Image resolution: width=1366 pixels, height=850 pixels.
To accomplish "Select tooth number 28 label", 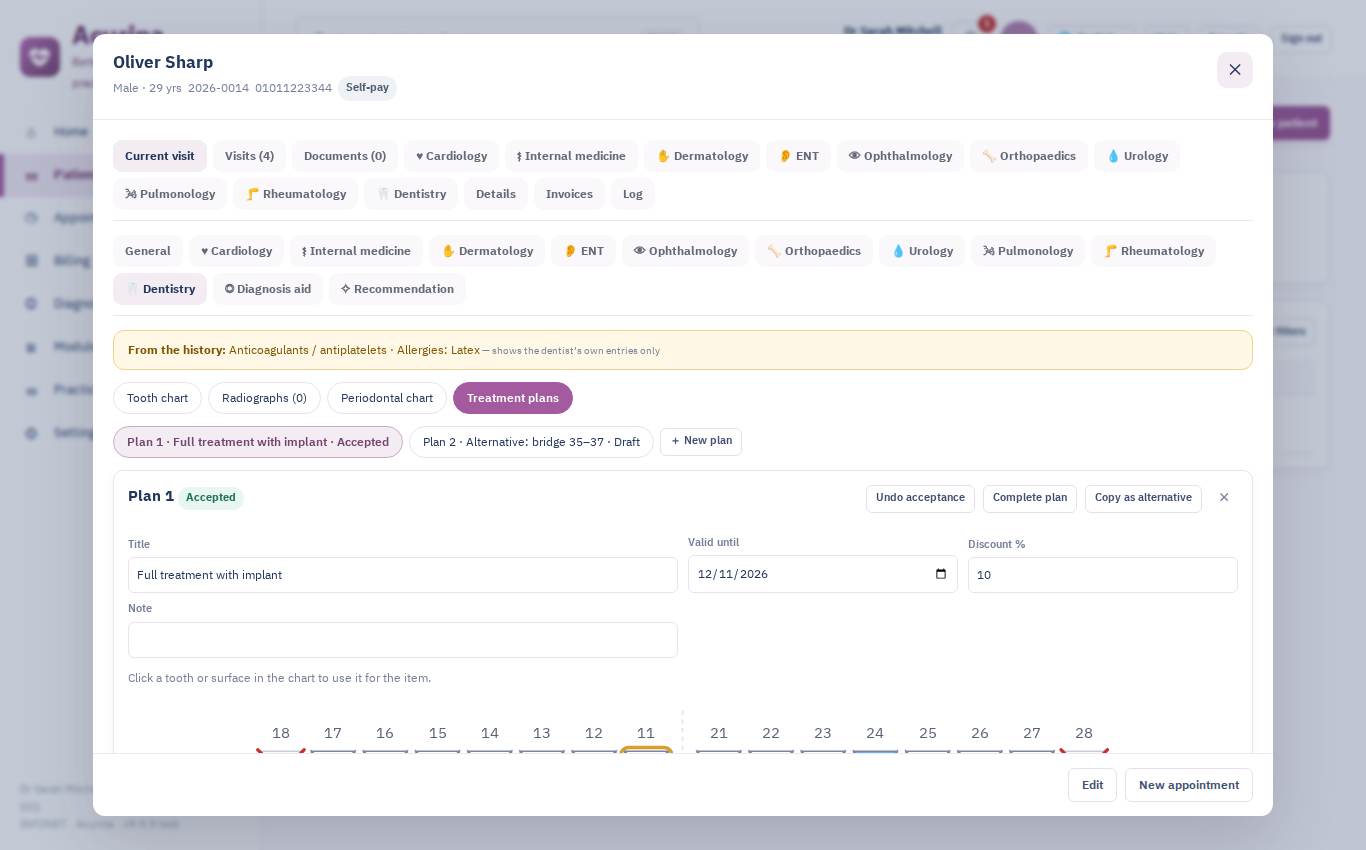I will point(1084,733).
